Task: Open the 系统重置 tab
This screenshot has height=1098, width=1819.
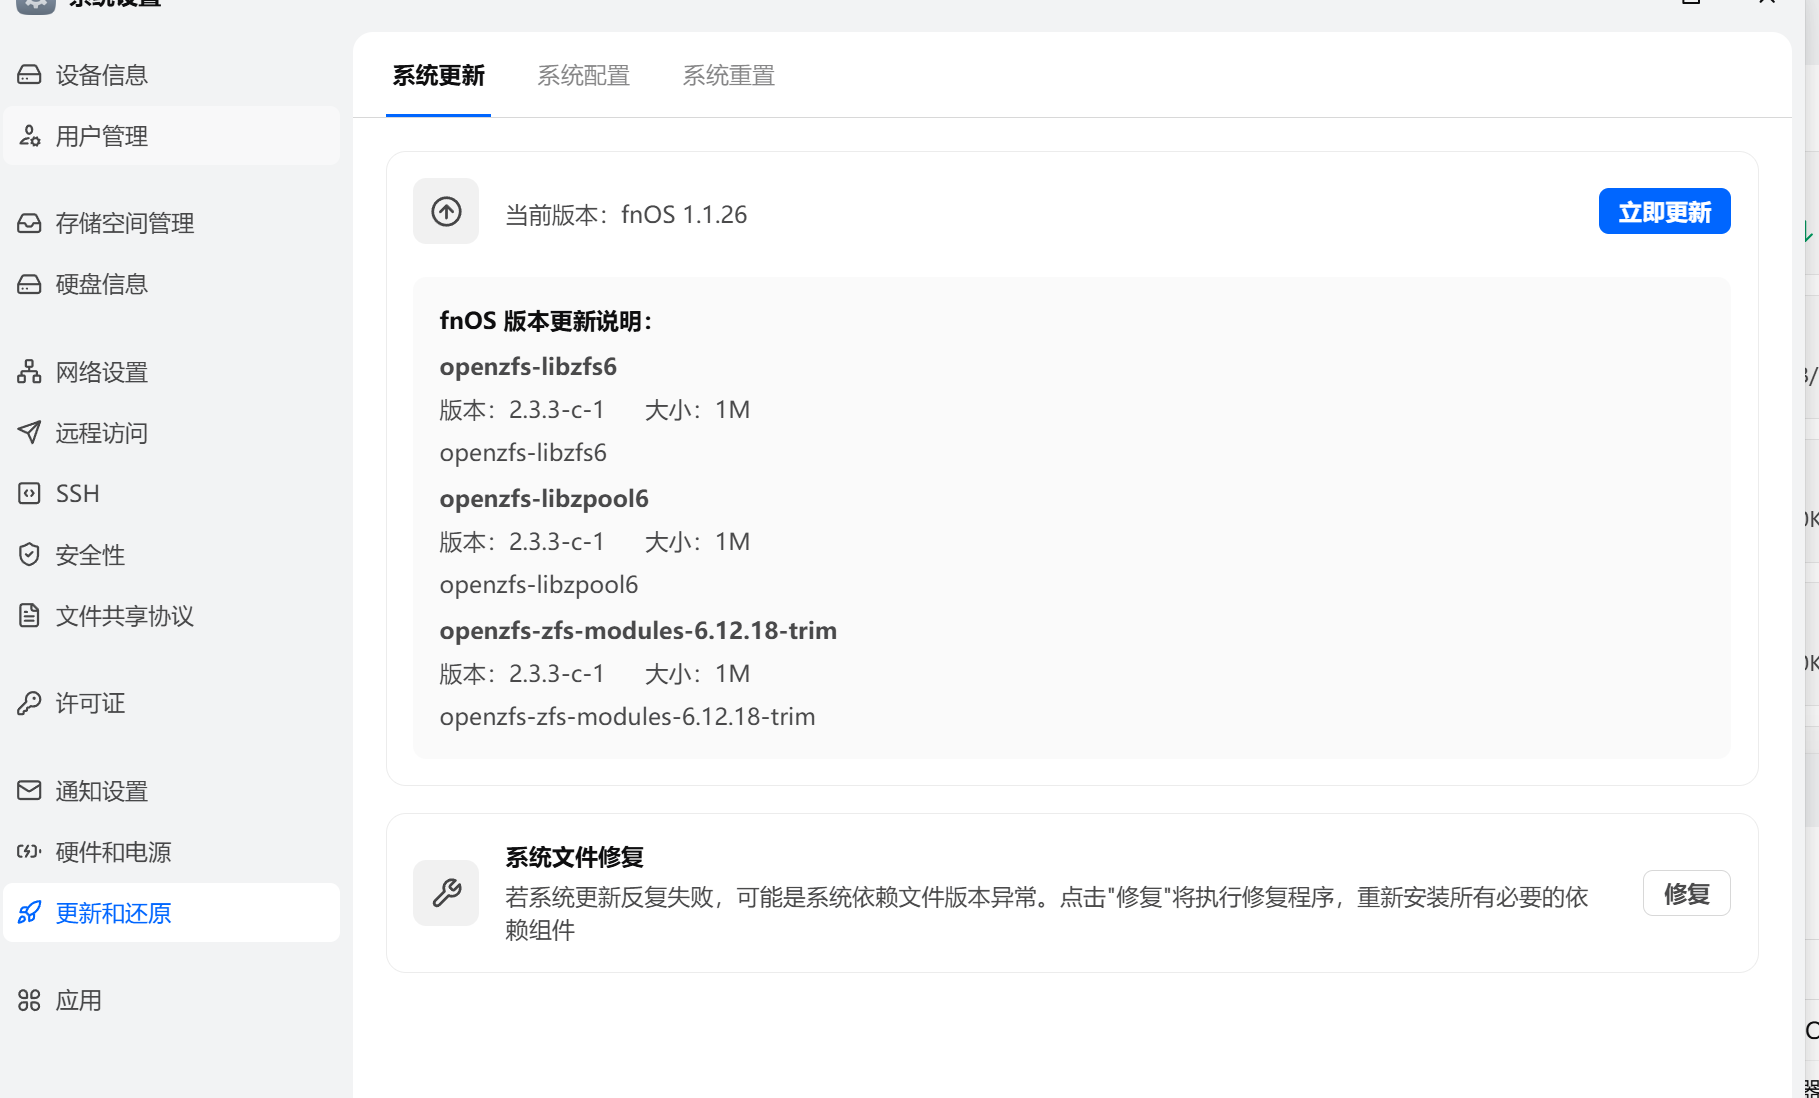Action: coord(729,76)
